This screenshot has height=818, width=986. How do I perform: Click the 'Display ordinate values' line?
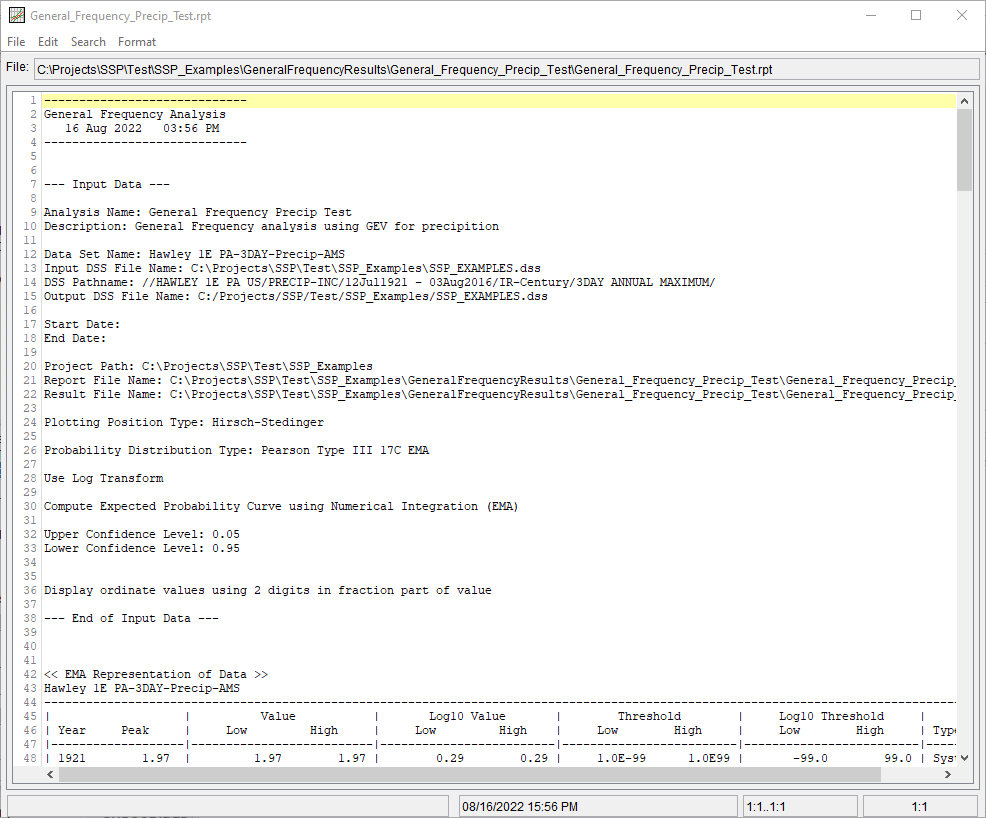coord(268,590)
